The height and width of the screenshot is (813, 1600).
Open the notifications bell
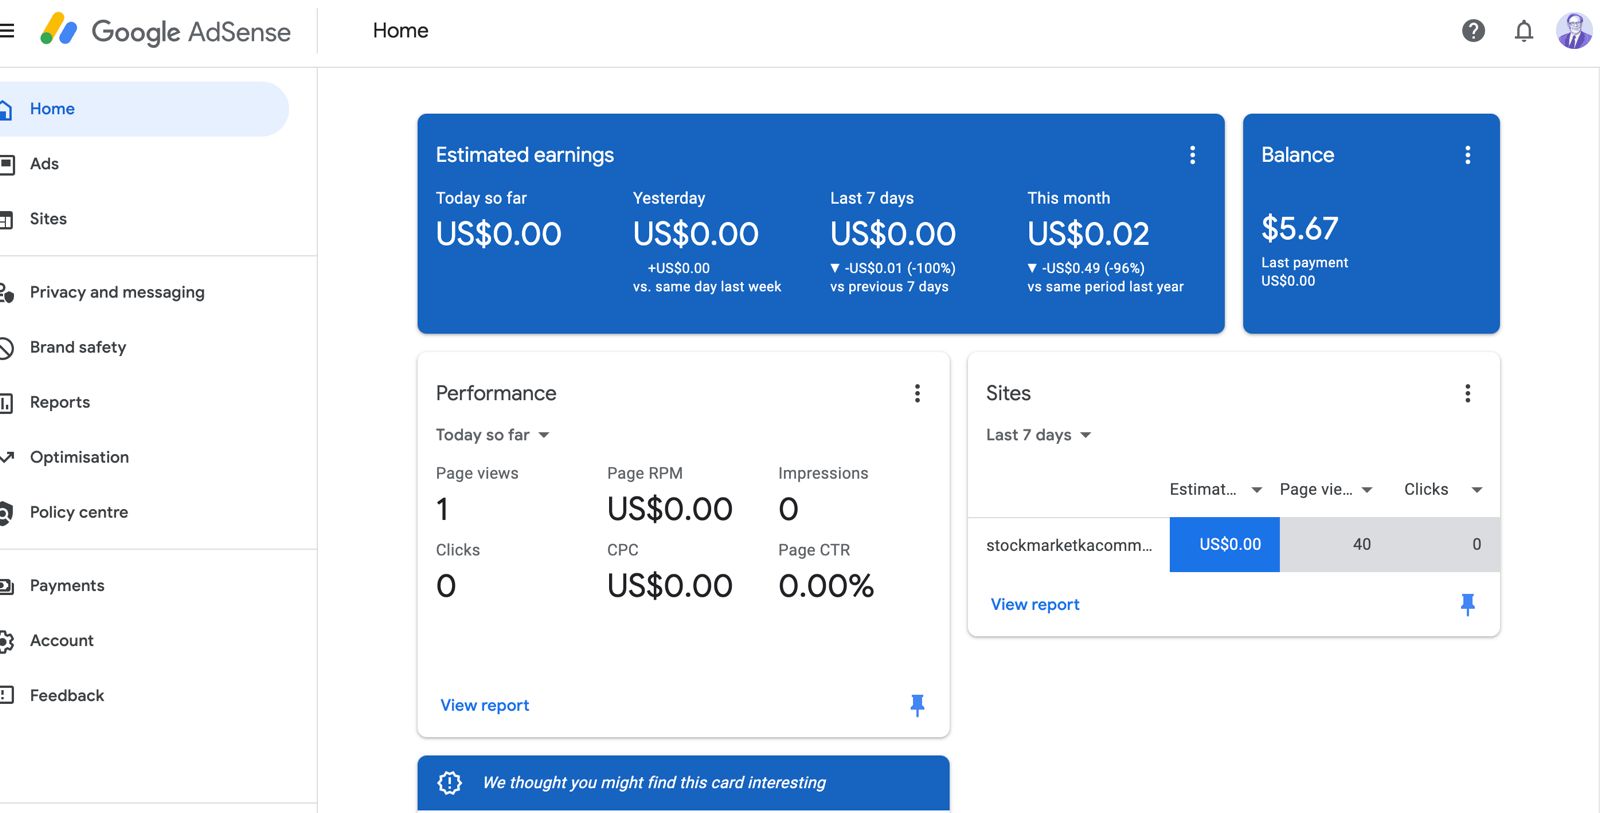[x=1524, y=31]
